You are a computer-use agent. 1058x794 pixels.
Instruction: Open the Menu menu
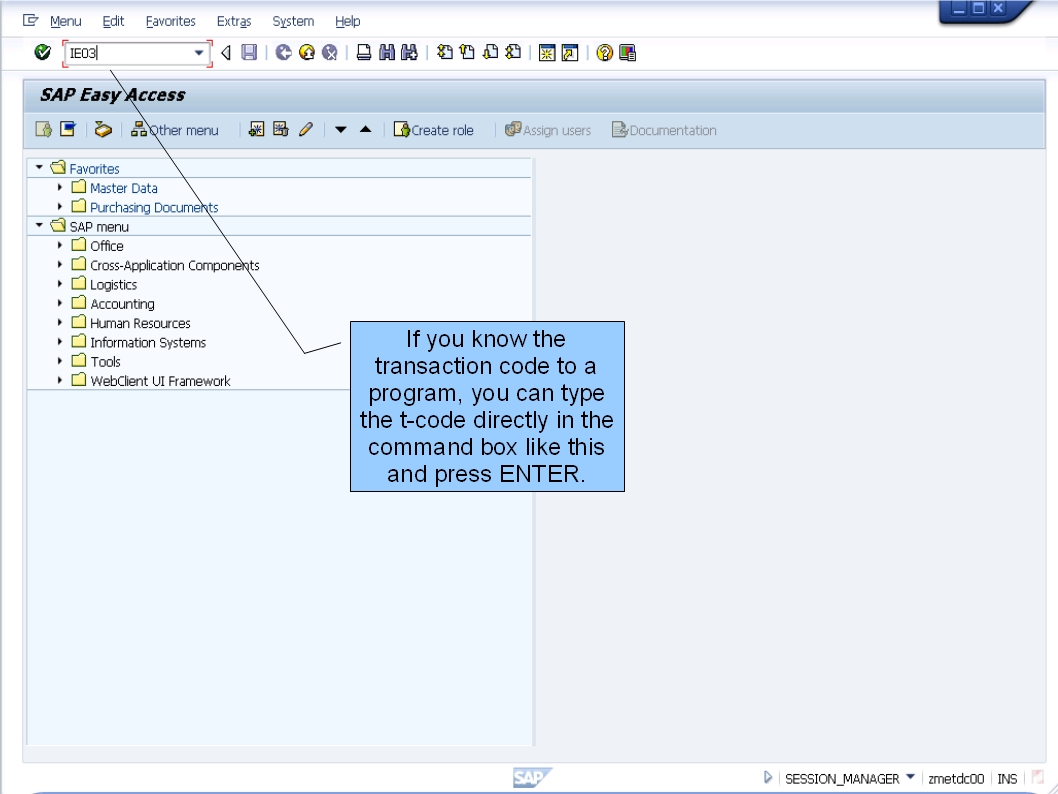[x=65, y=22]
